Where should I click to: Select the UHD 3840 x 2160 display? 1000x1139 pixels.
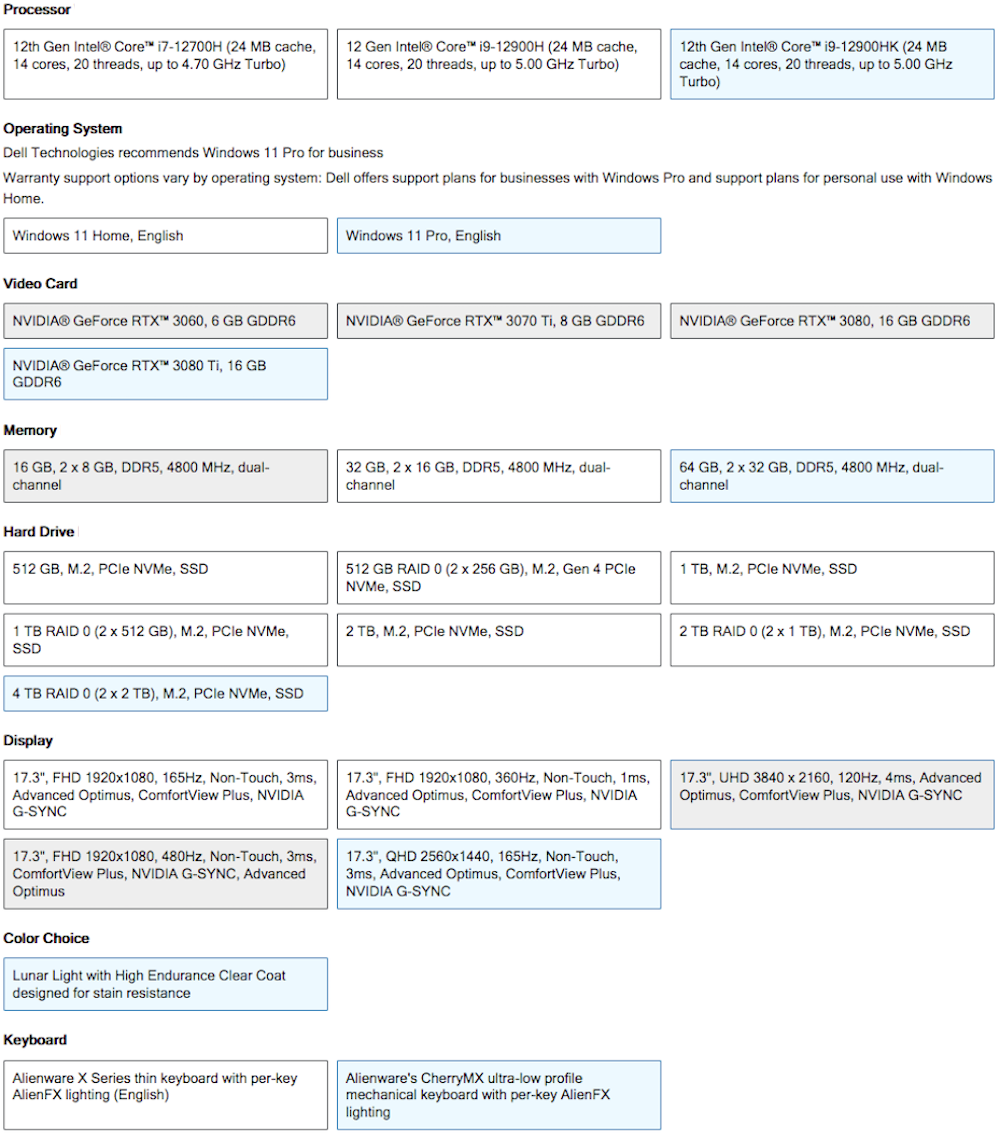(x=832, y=795)
